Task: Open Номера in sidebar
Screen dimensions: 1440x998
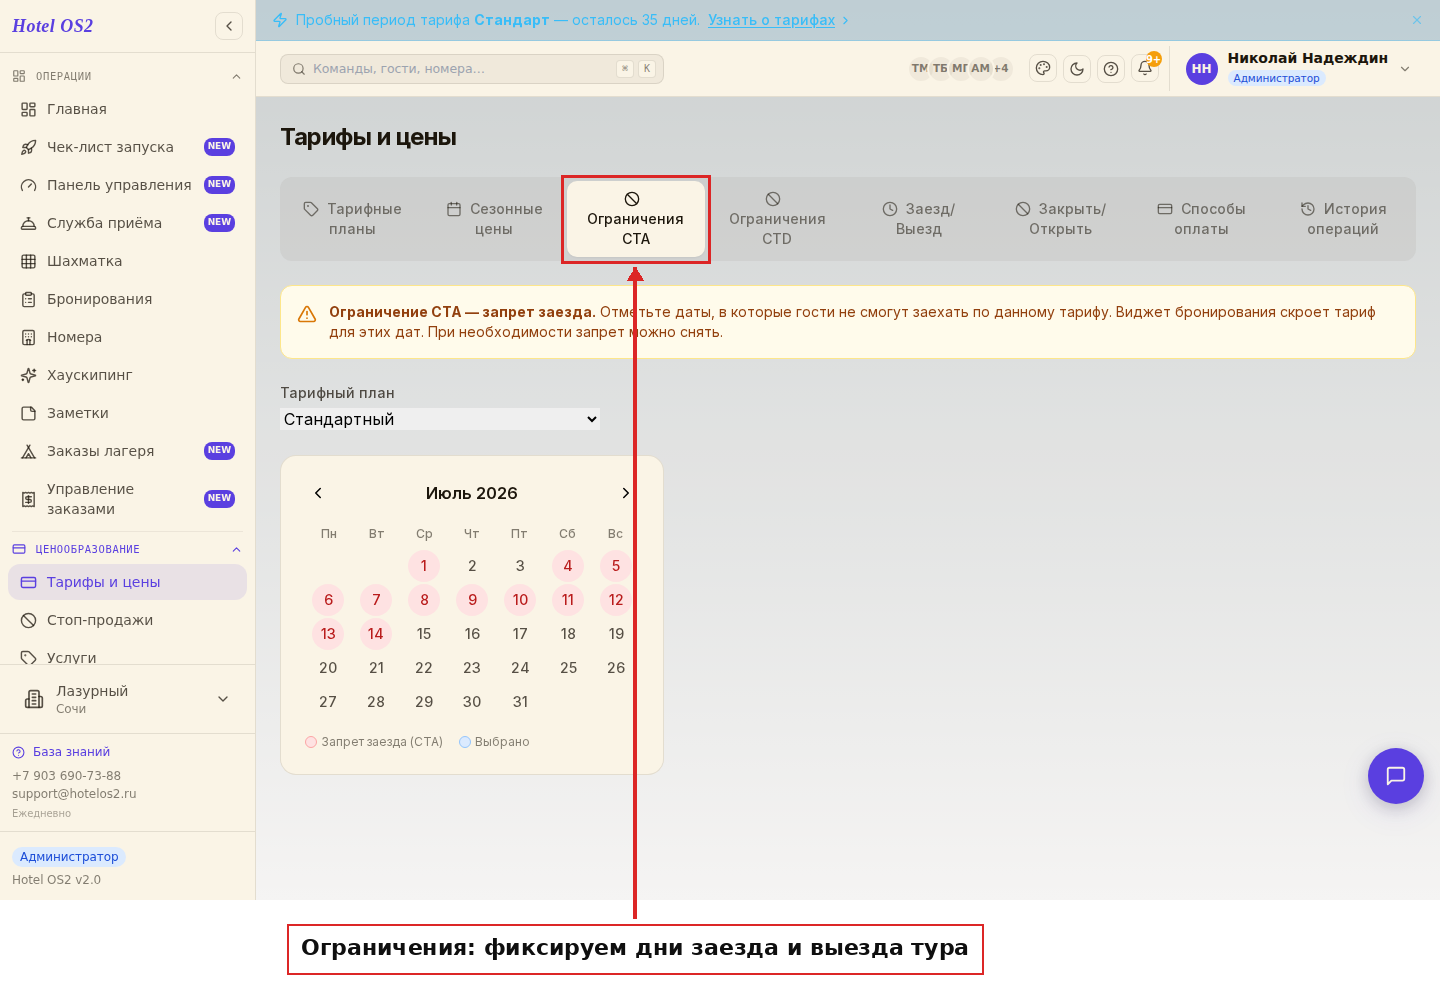Action: tap(127, 337)
